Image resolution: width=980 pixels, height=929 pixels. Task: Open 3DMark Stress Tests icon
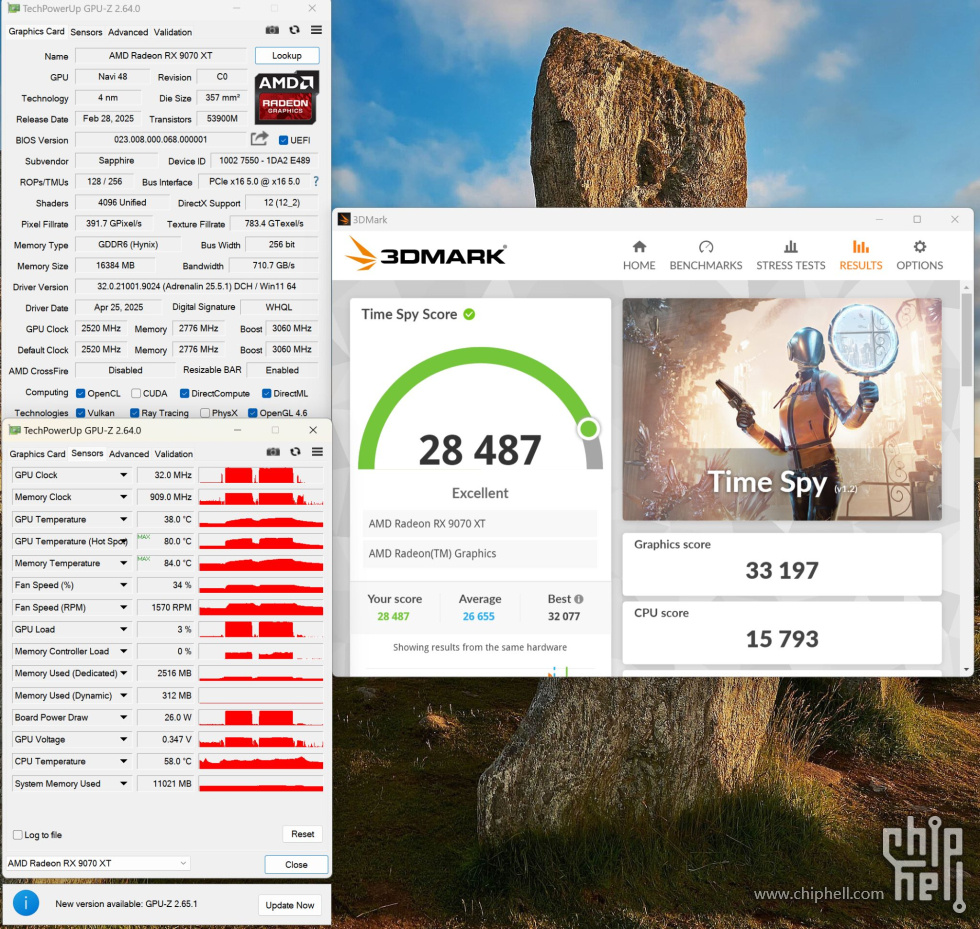click(x=791, y=247)
